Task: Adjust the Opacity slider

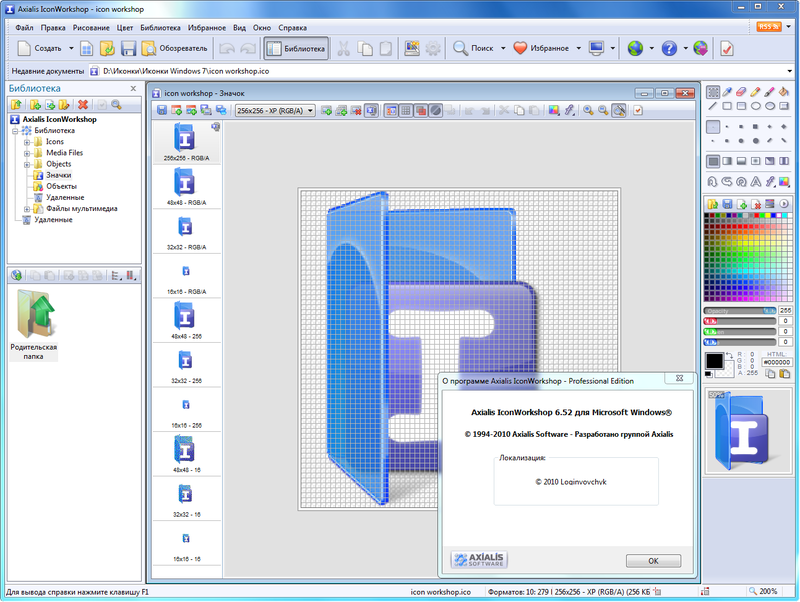Action: [740, 310]
